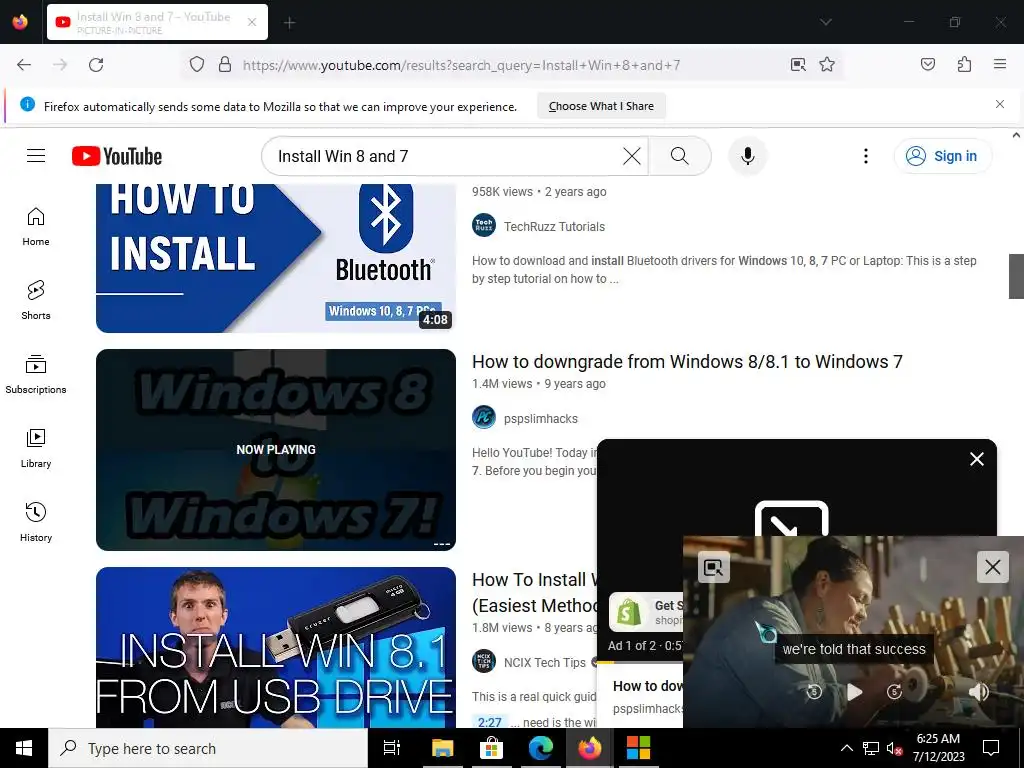Viewport: 1024px width, 768px height.
Task: Open How to downgrade from Windows 8/8.1 title
Action: [687, 362]
